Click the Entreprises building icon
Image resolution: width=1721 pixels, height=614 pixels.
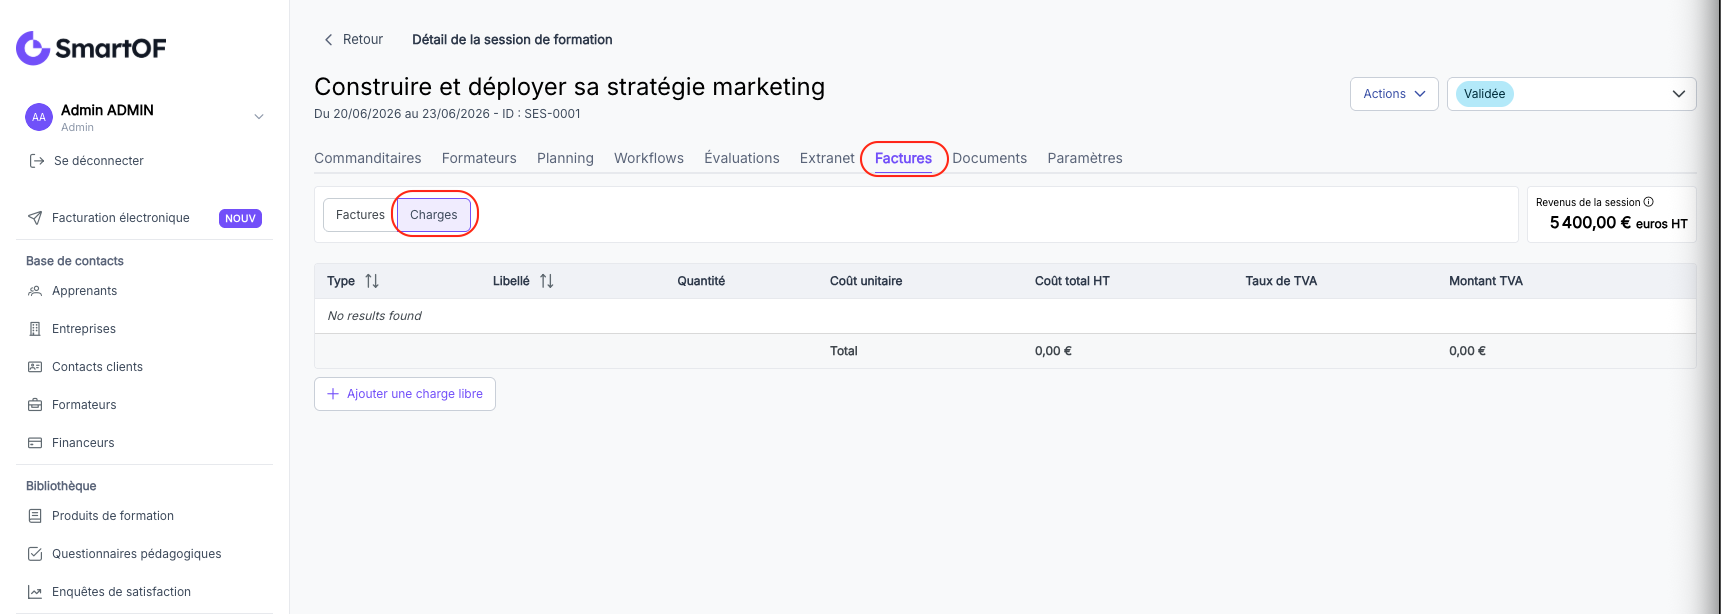click(35, 329)
